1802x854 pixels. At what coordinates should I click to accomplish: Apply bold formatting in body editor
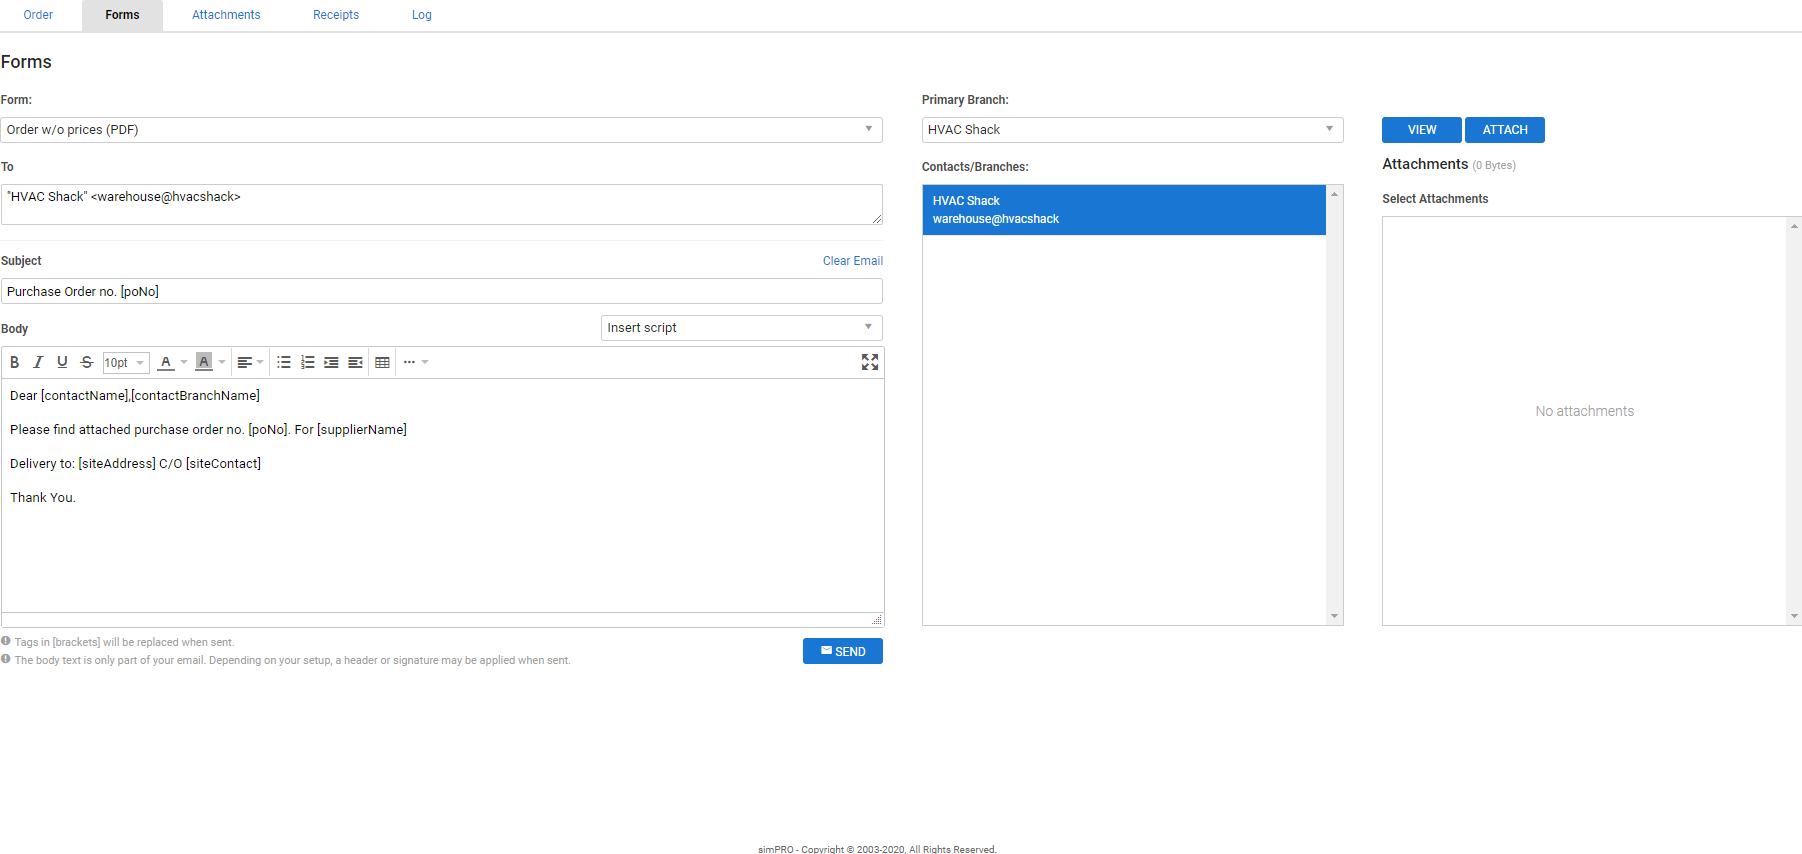click(x=14, y=362)
